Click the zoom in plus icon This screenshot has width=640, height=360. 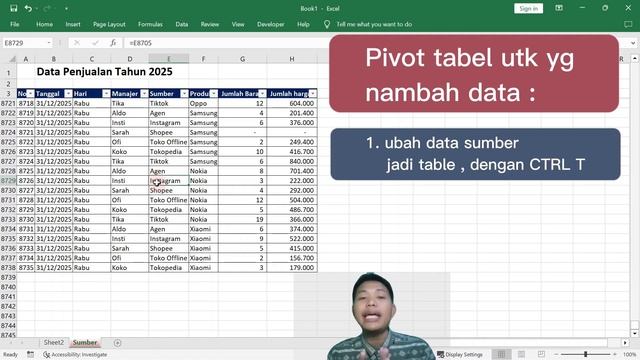(x=615, y=354)
